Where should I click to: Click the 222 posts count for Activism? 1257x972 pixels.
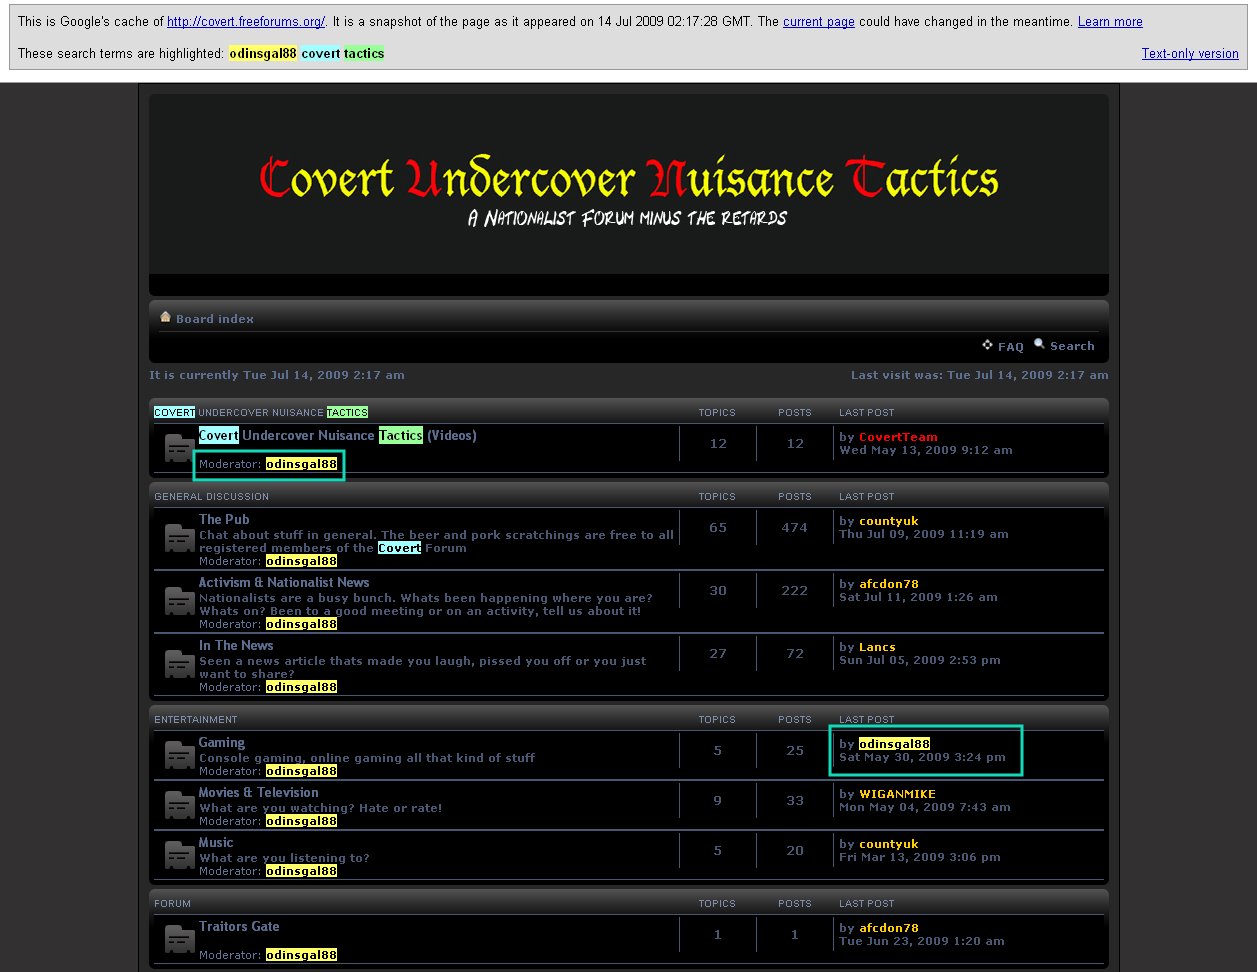pos(794,591)
